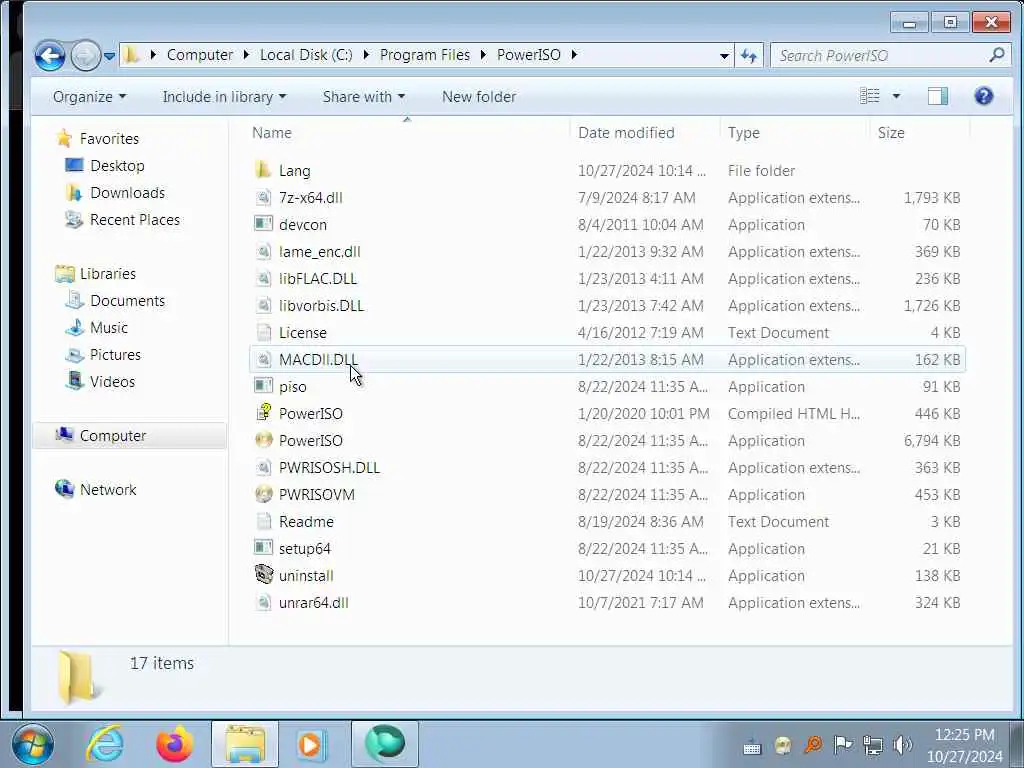This screenshot has height=768, width=1024.
Task: Select the 6,794 KB PowerISO application icon
Action: tap(263, 440)
